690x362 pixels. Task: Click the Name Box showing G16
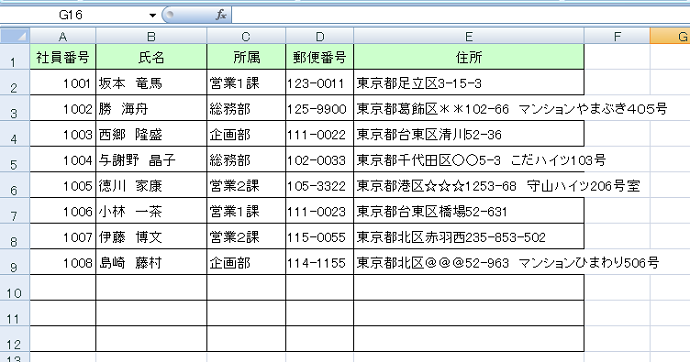click(x=70, y=15)
